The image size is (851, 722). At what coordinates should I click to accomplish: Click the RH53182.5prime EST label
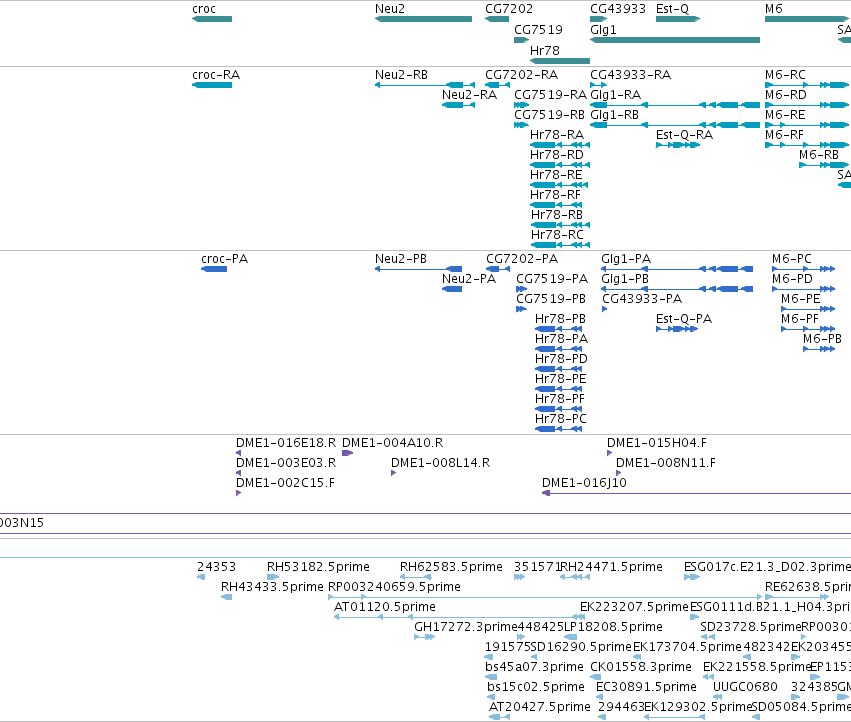(318, 567)
